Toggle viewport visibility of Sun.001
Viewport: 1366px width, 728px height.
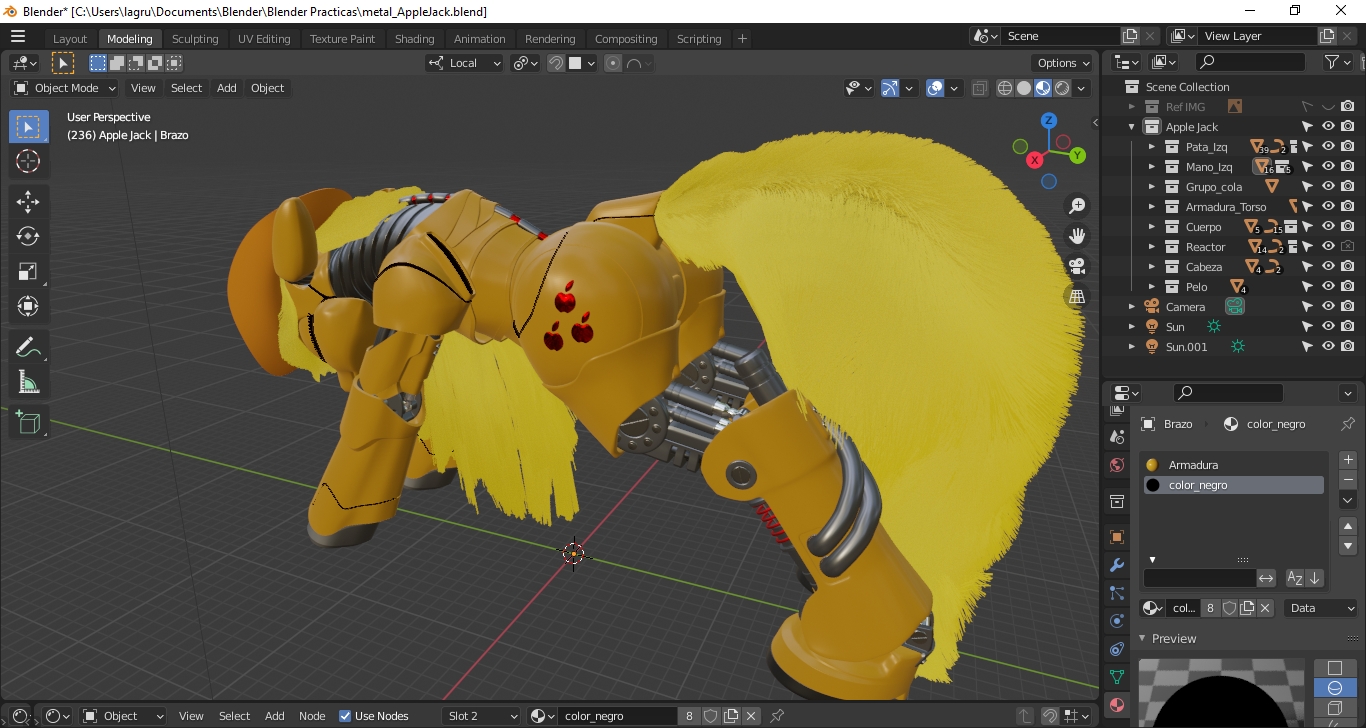(1328, 347)
